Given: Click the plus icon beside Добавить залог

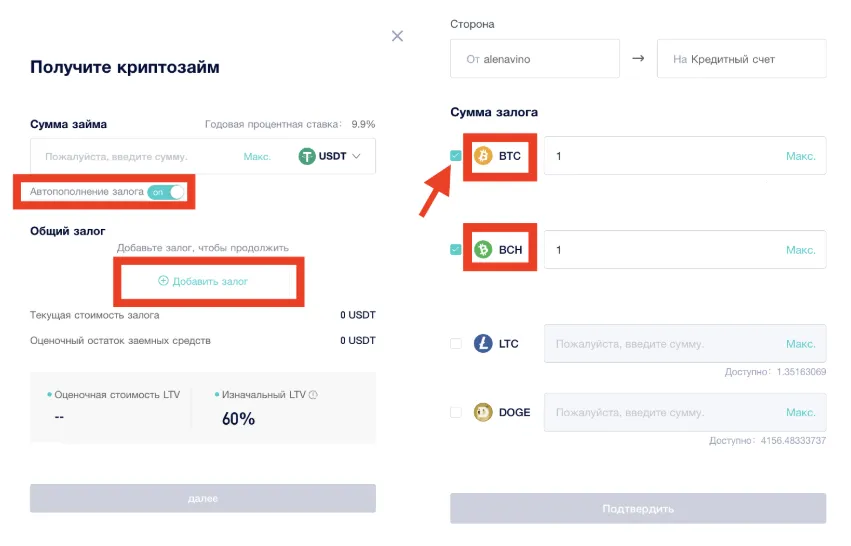Looking at the screenshot, I should point(163,281).
